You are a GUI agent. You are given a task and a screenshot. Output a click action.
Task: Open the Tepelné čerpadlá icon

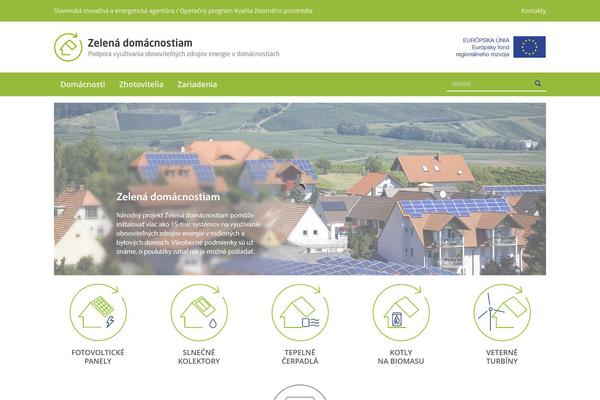tap(300, 312)
